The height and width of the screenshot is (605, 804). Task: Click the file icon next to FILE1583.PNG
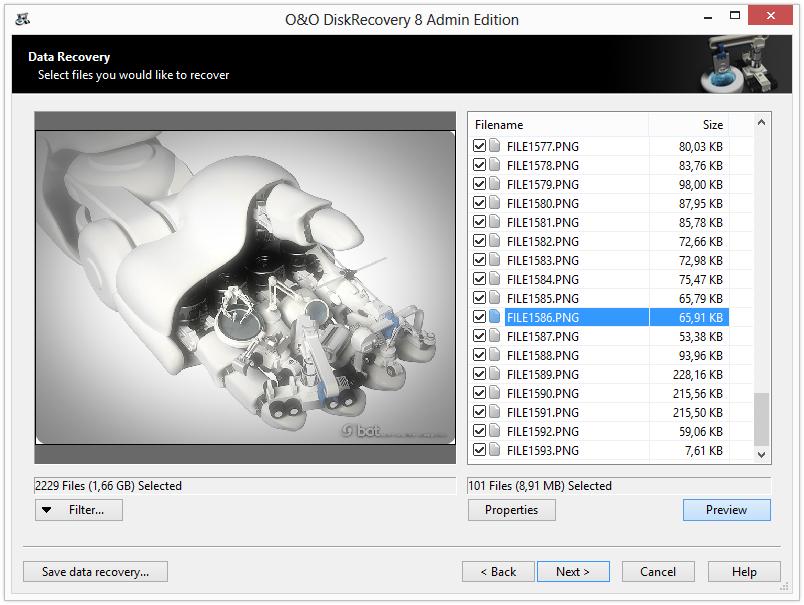point(495,259)
